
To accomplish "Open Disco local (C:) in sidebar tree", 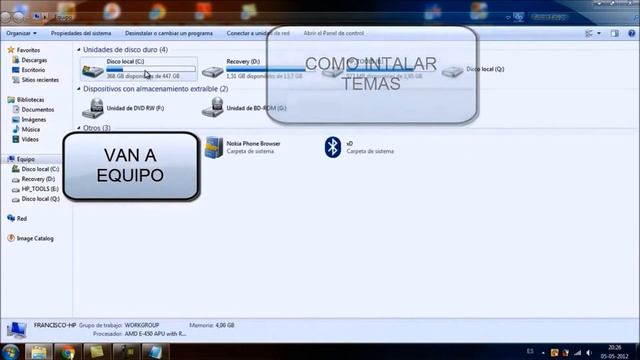I will 40,169.
